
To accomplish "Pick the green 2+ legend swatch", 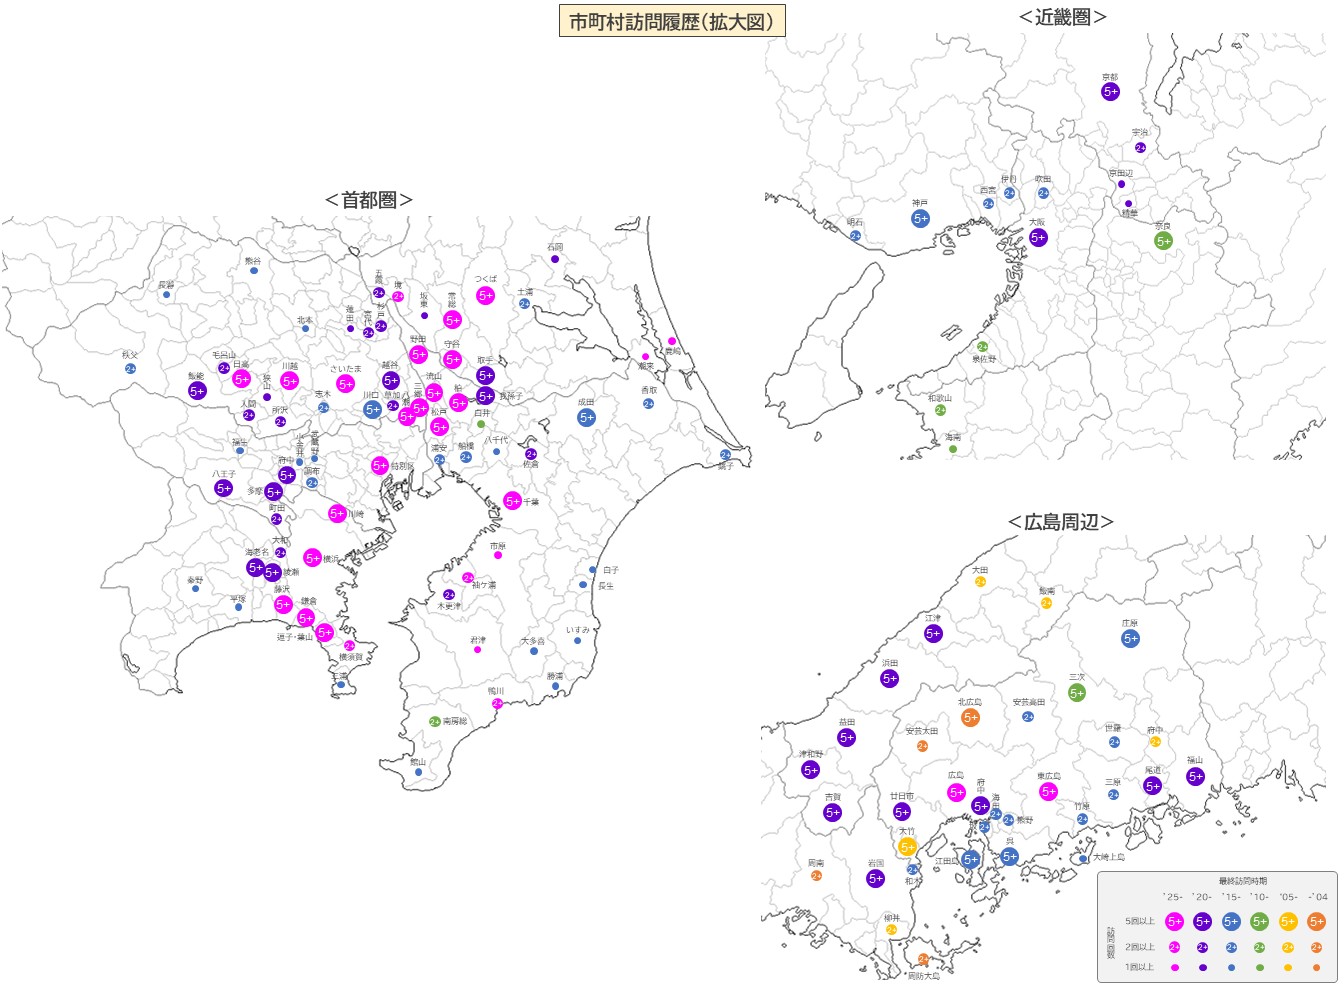I will point(1259,947).
